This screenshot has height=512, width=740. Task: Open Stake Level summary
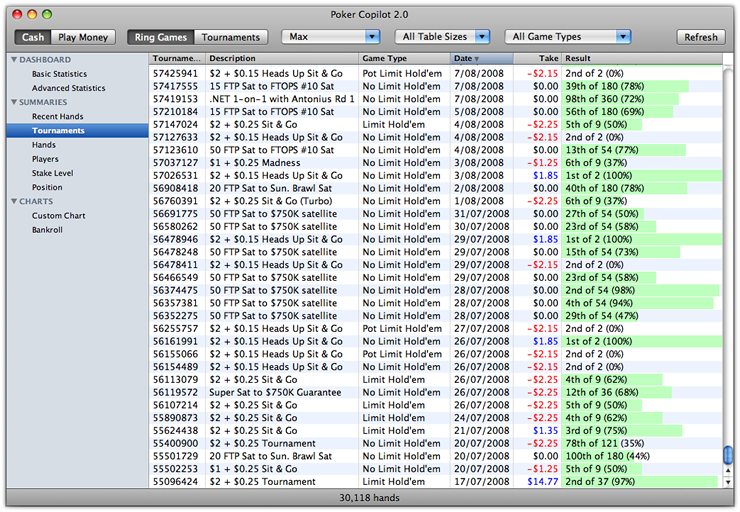pyautogui.click(x=52, y=173)
